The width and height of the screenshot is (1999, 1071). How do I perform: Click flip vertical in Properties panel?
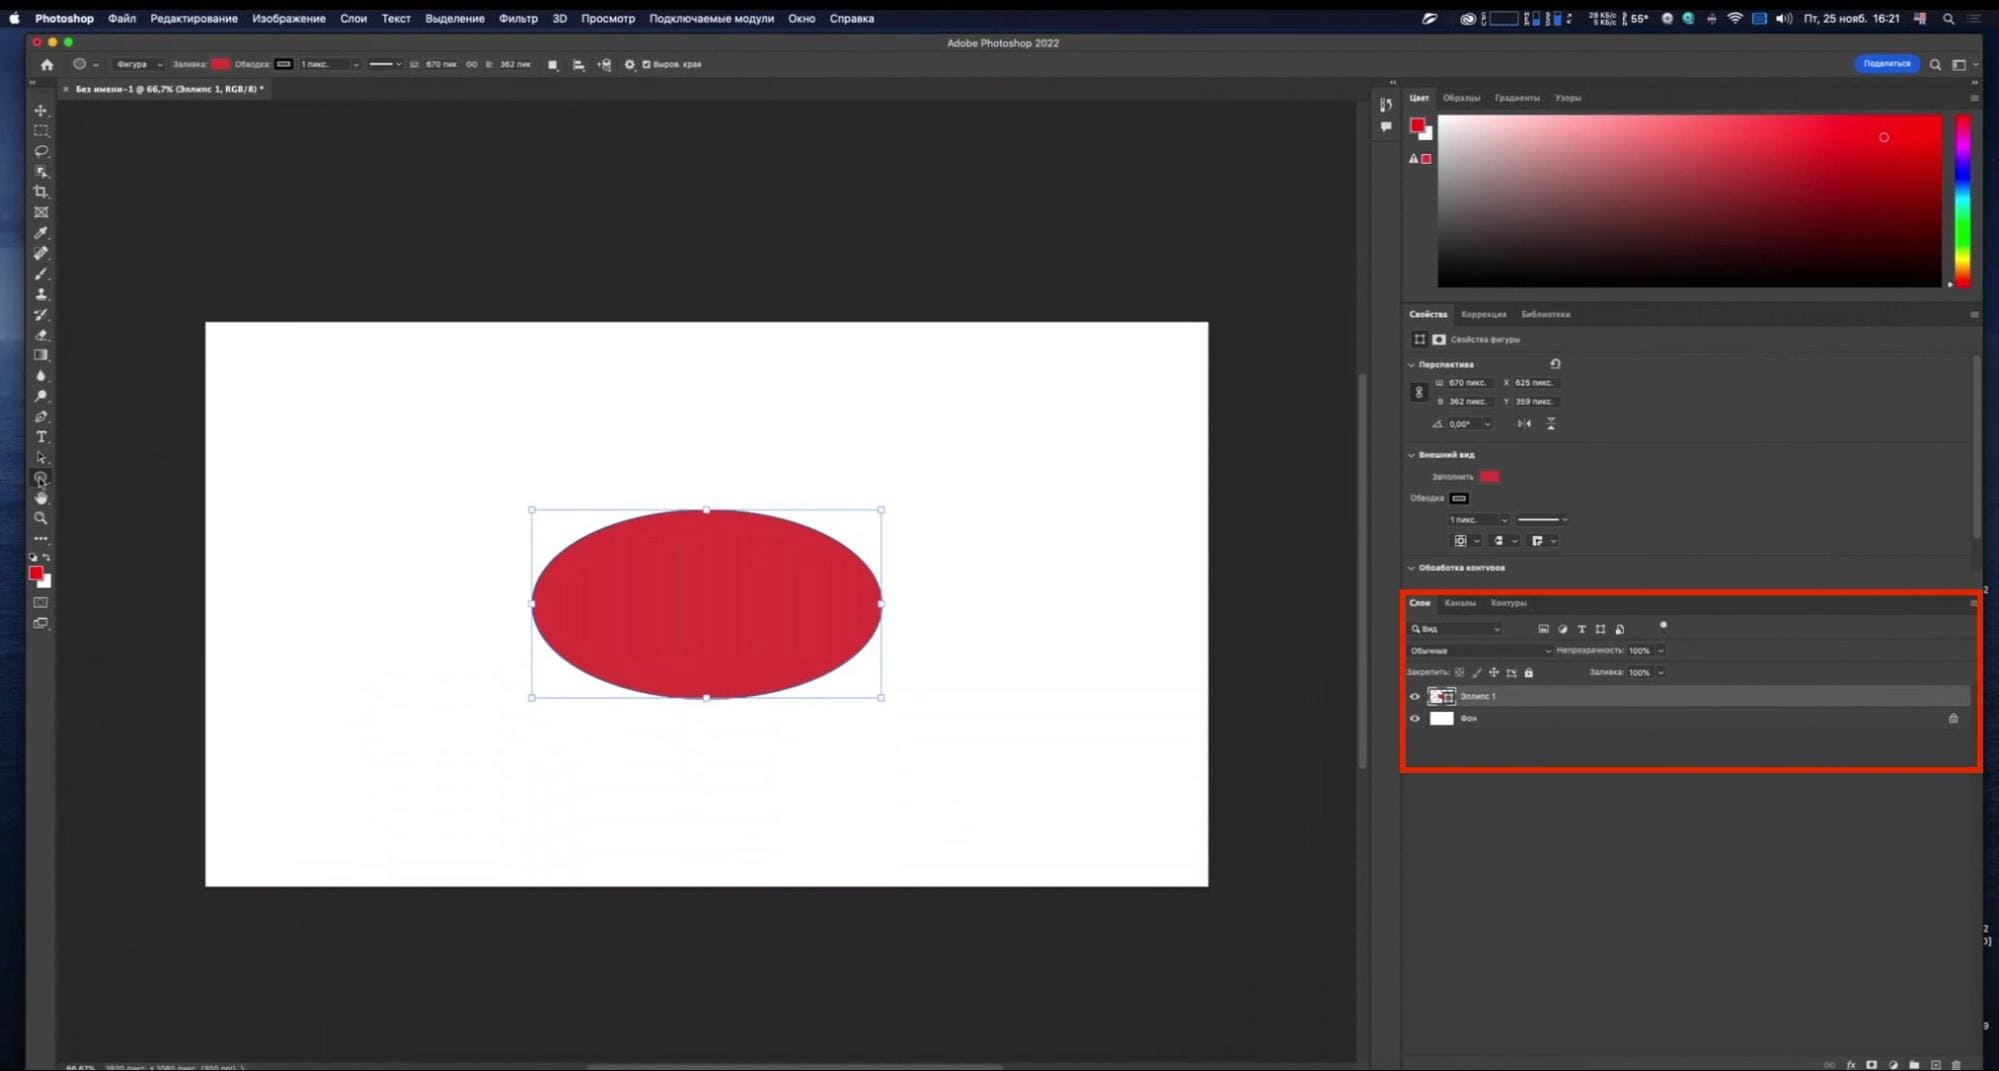[x=1551, y=424]
